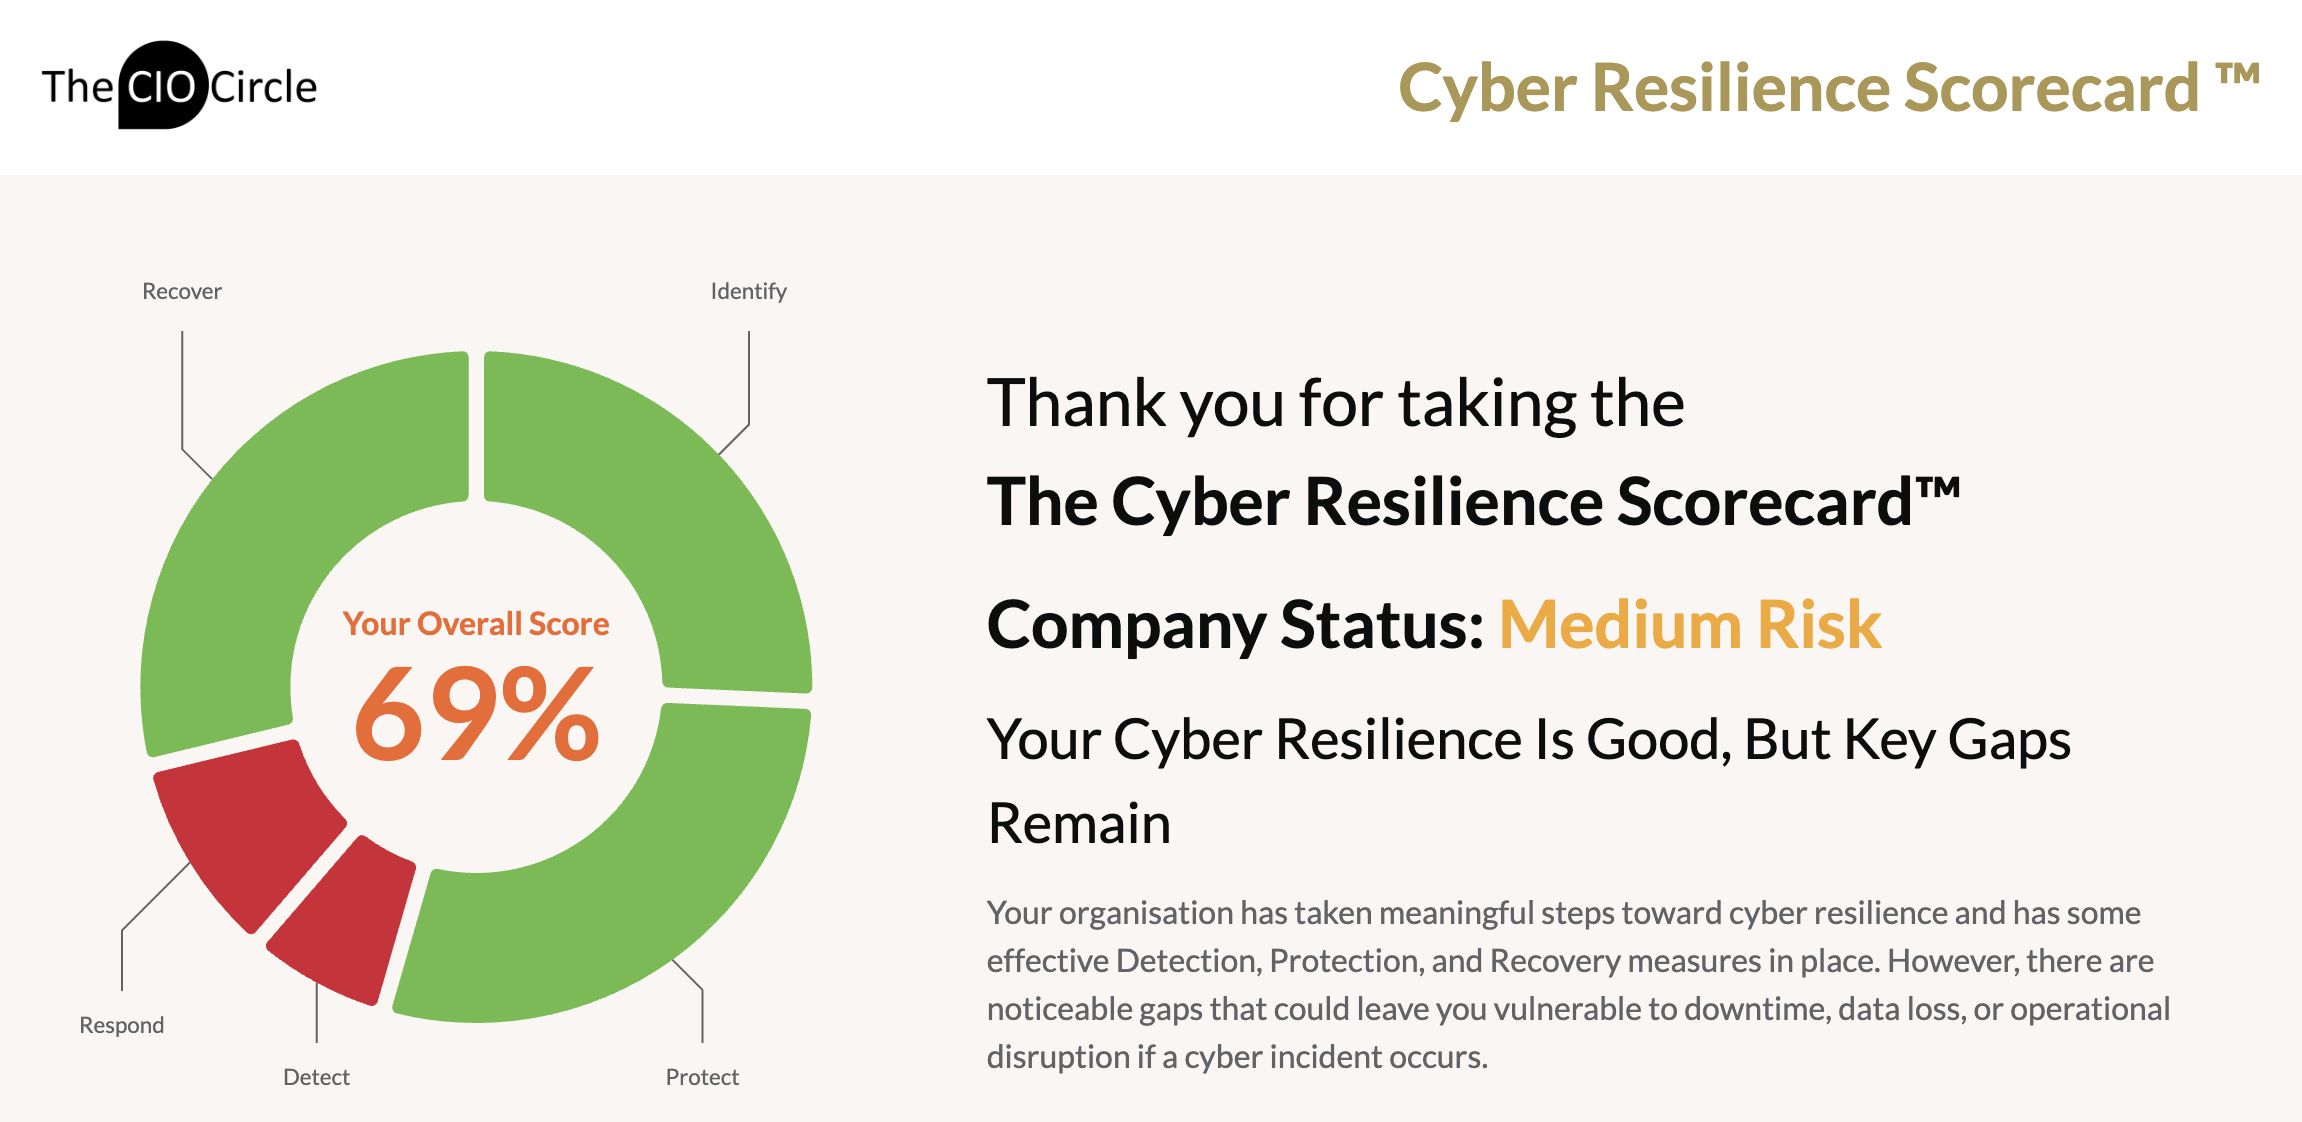This screenshot has height=1122, width=2302.
Task: Click the Protect chart label
Action: pos(702,1077)
